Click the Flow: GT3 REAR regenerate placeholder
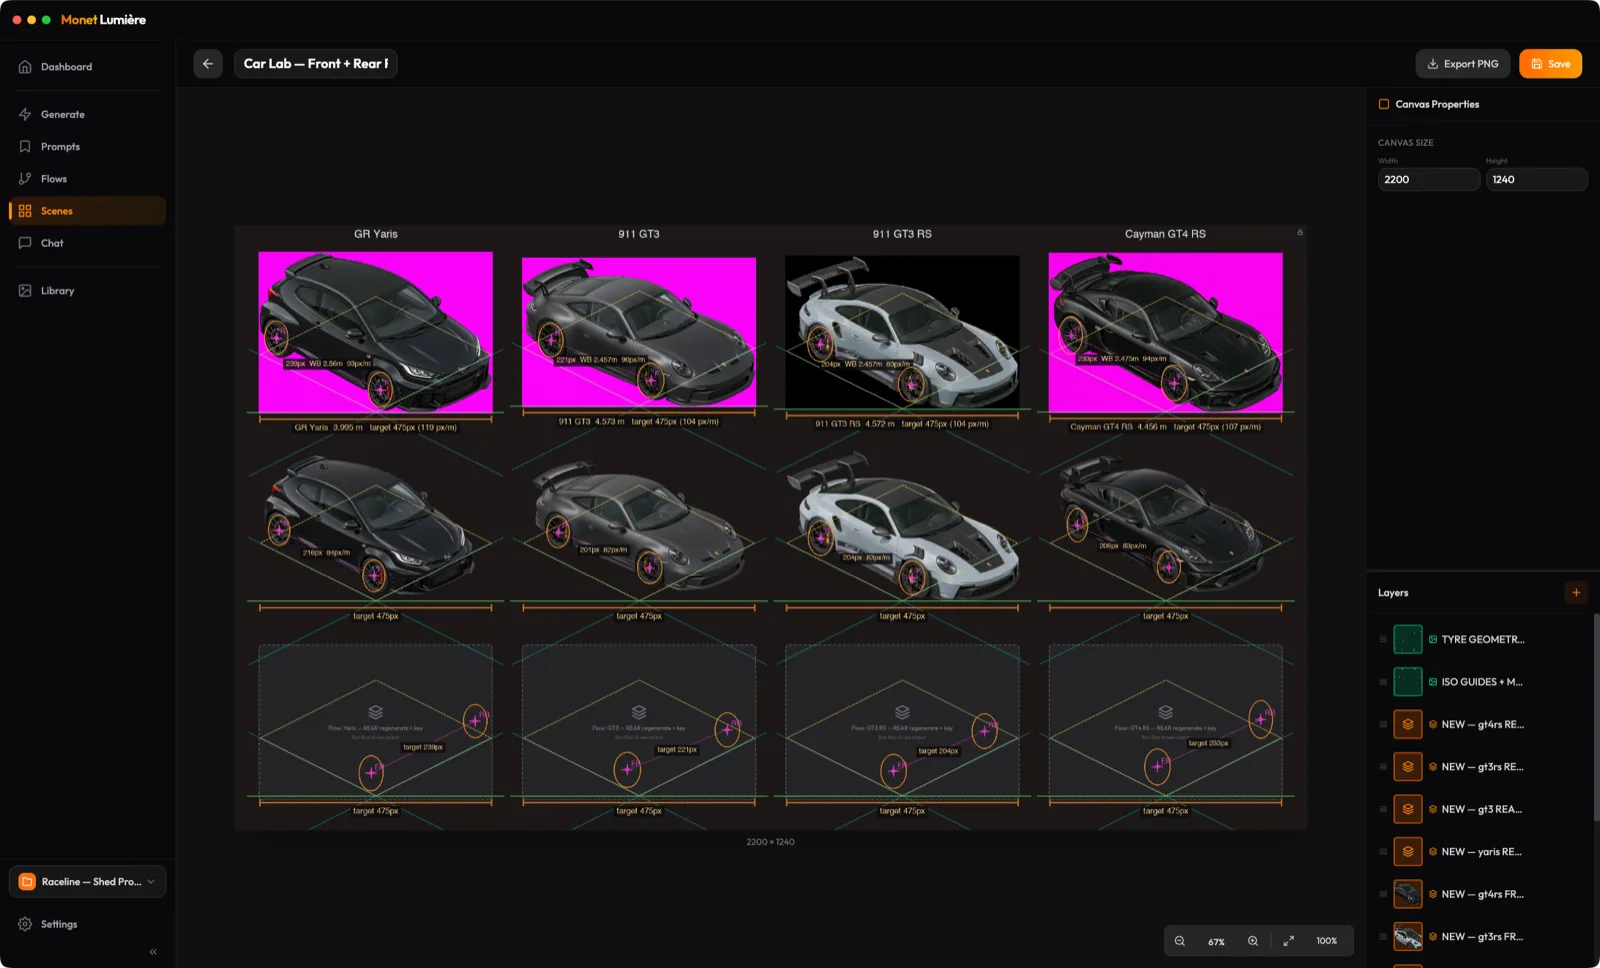This screenshot has width=1600, height=968. pyautogui.click(x=639, y=720)
